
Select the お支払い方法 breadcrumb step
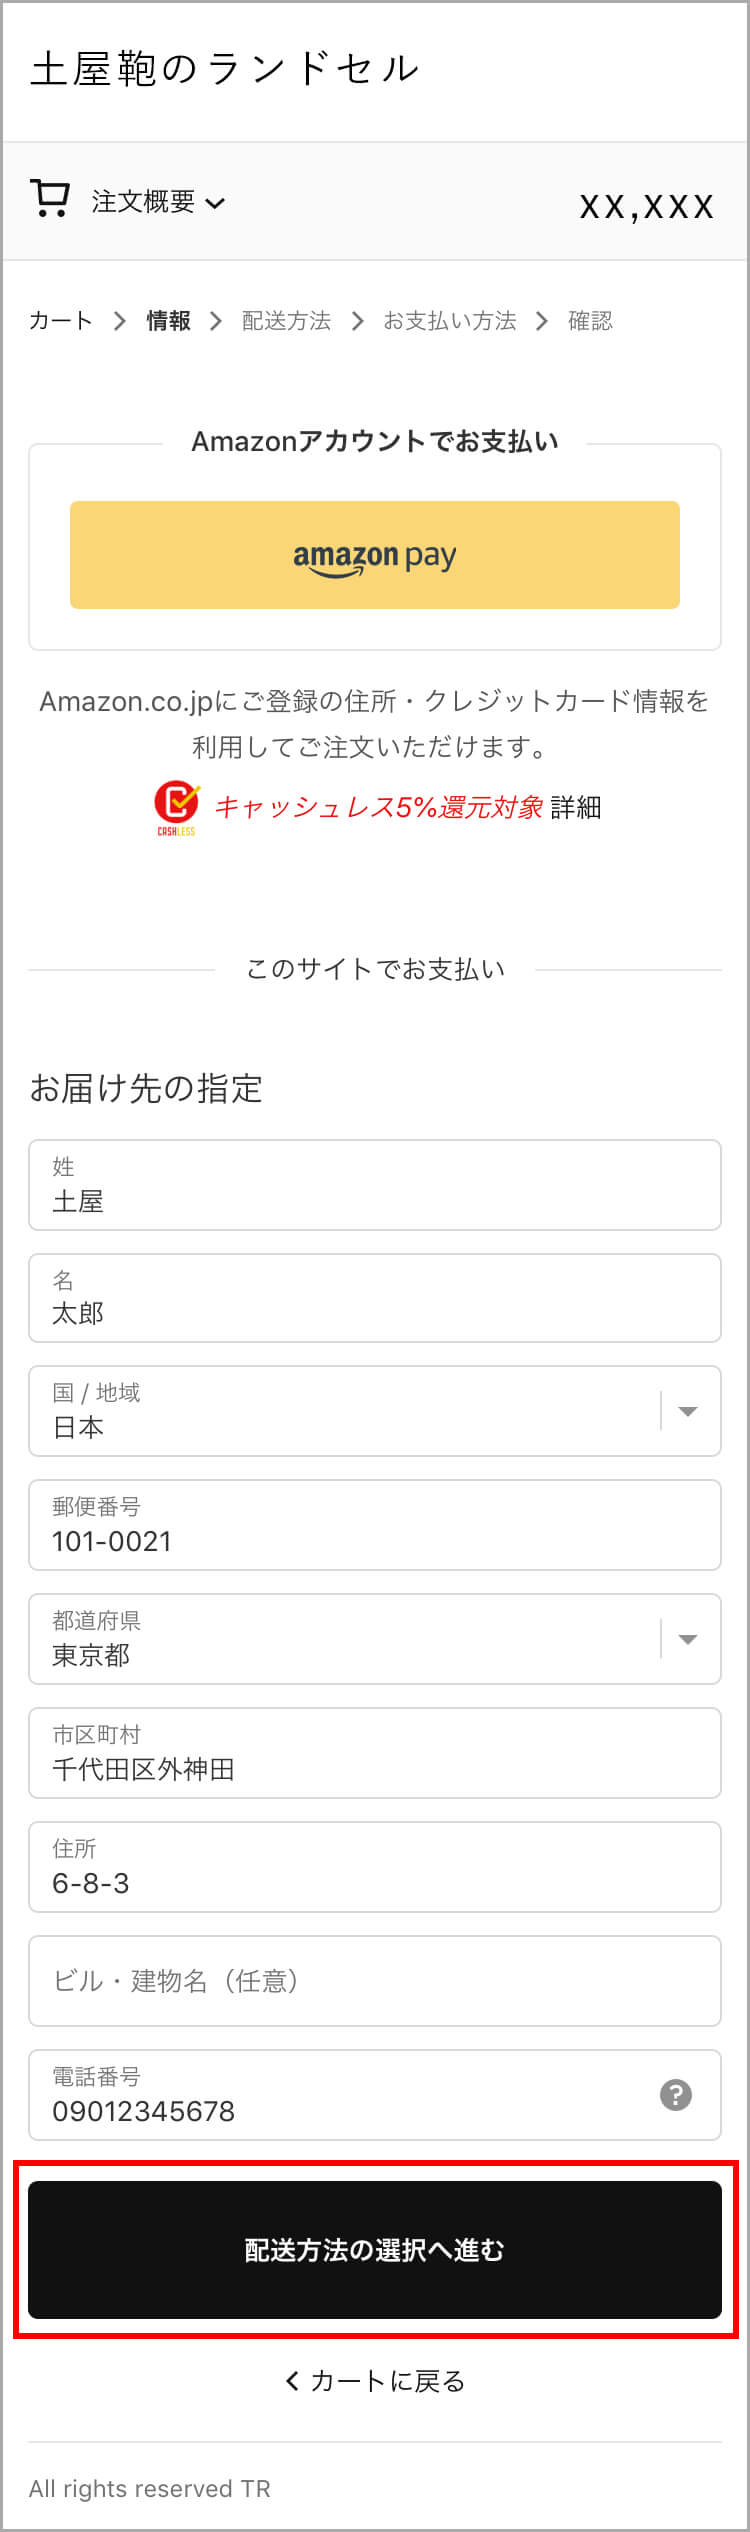click(450, 321)
